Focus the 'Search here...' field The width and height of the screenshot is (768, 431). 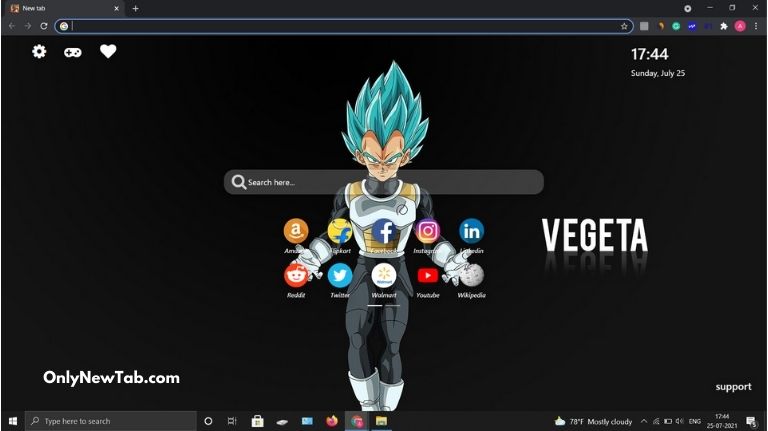click(384, 182)
